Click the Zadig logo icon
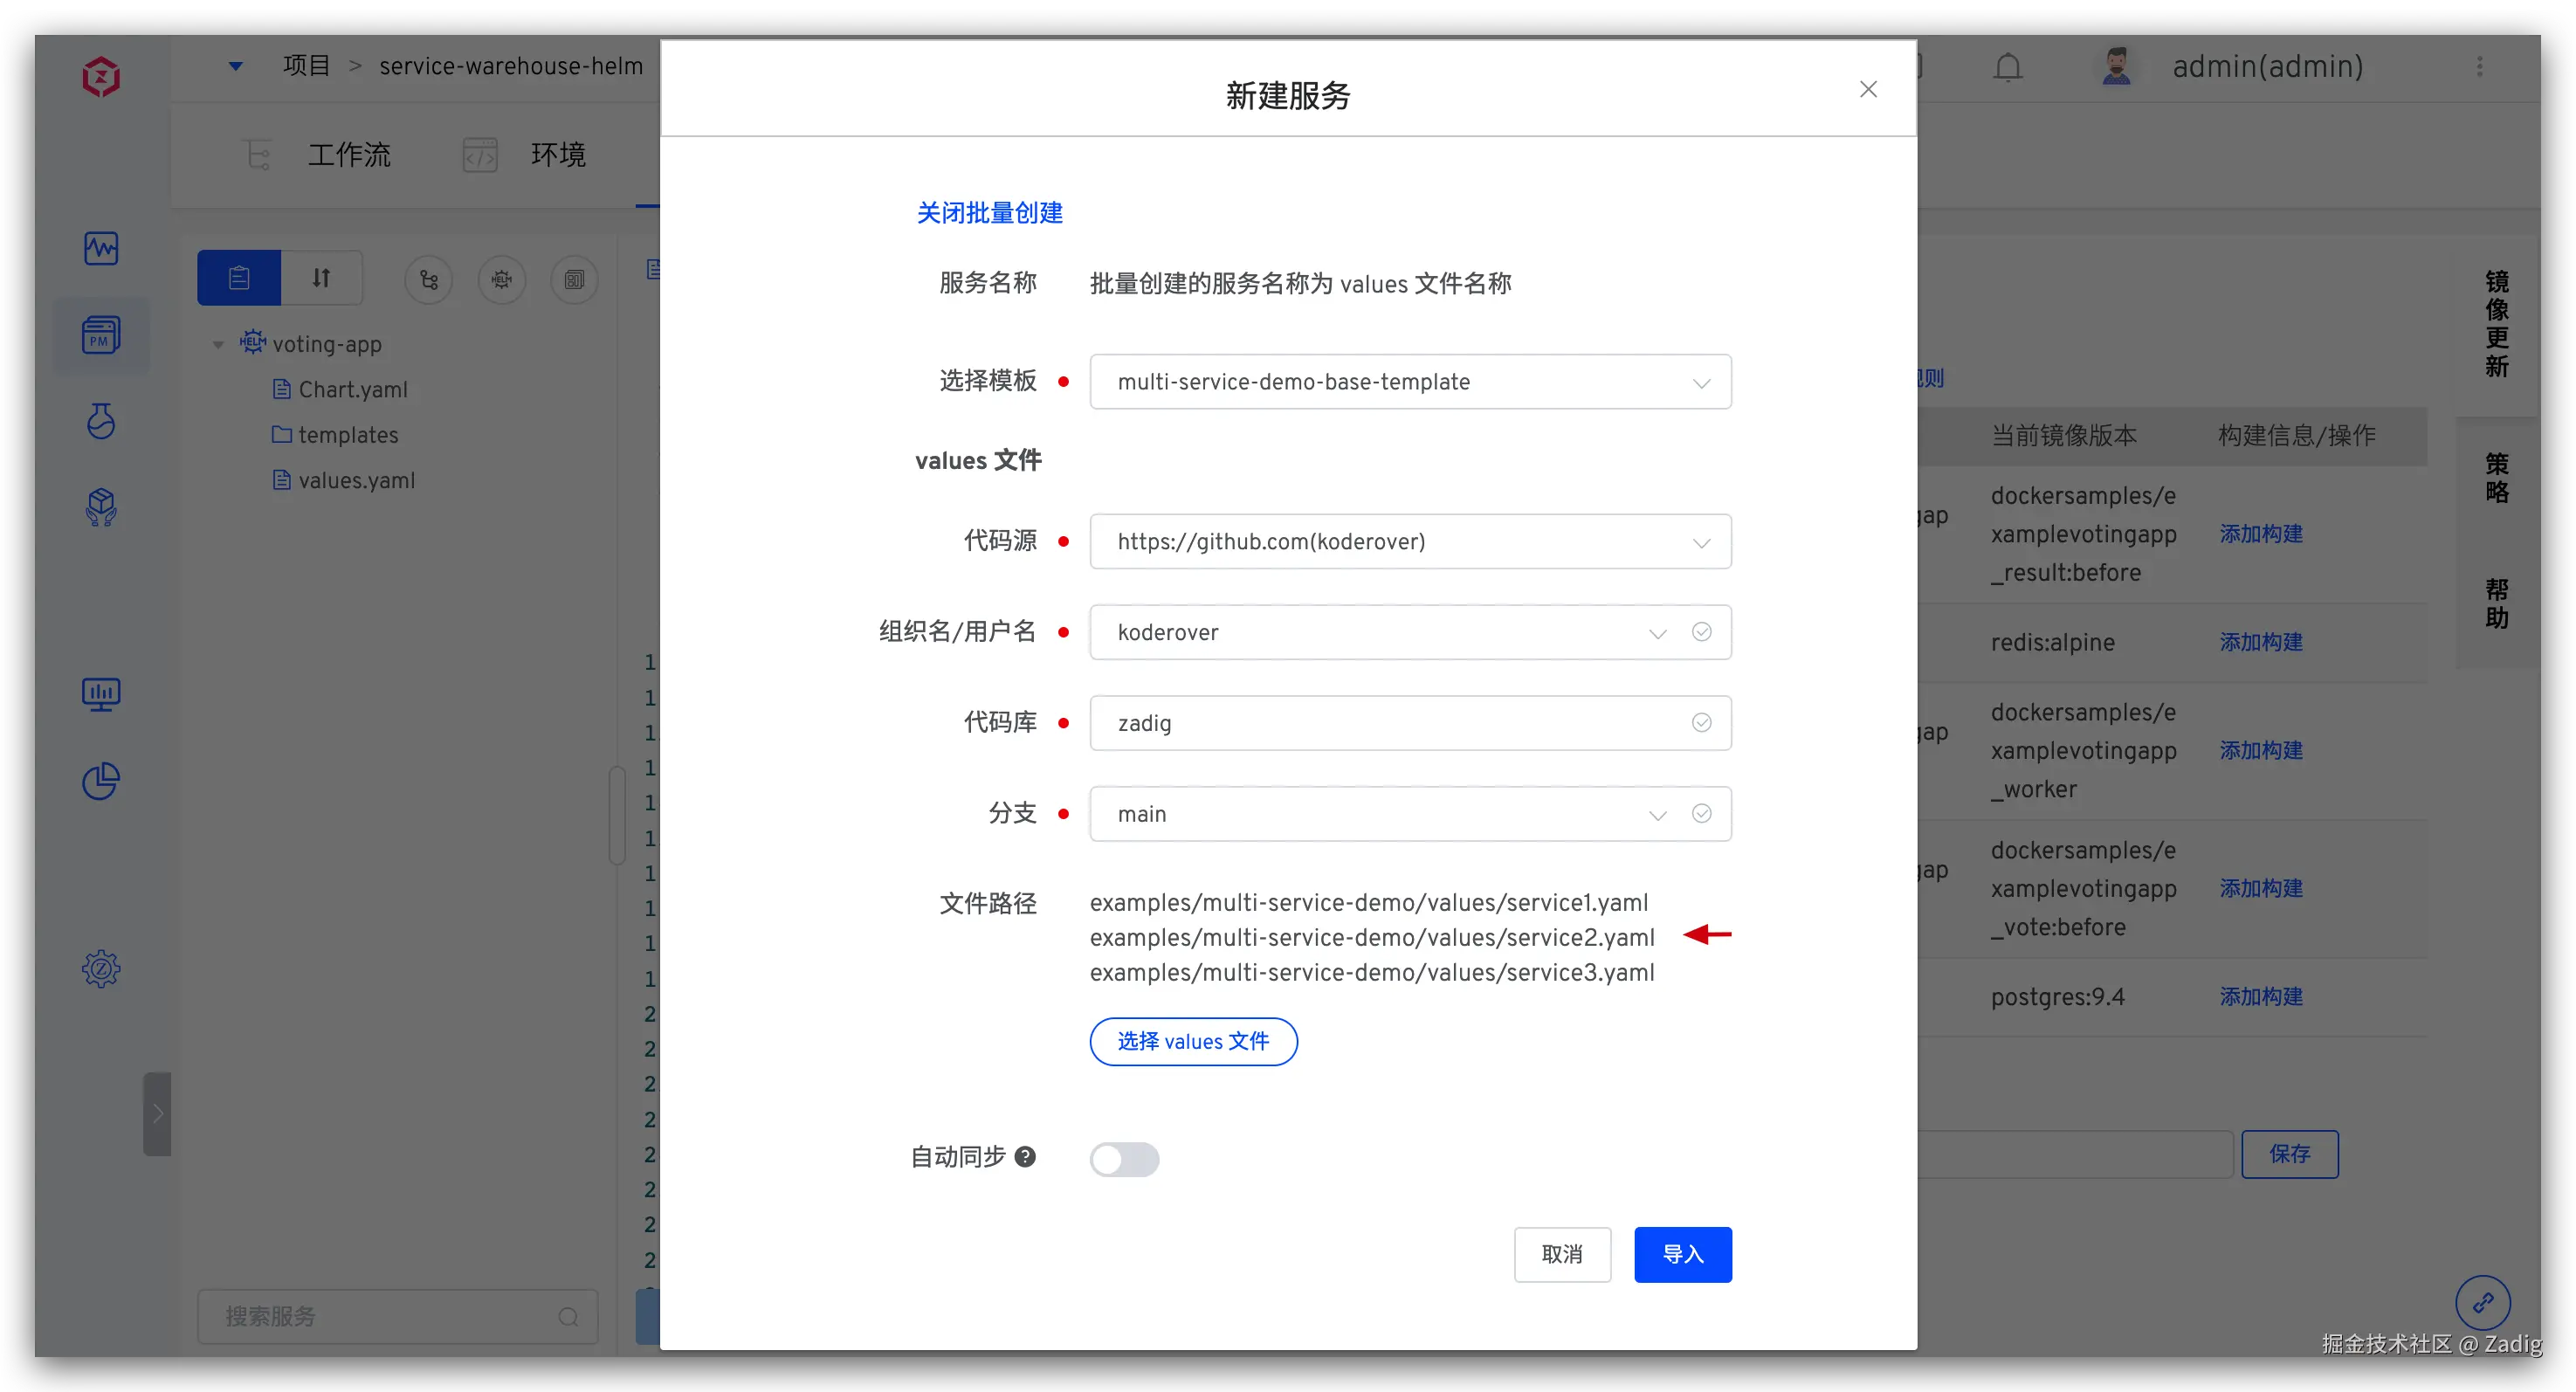 coord(101,76)
